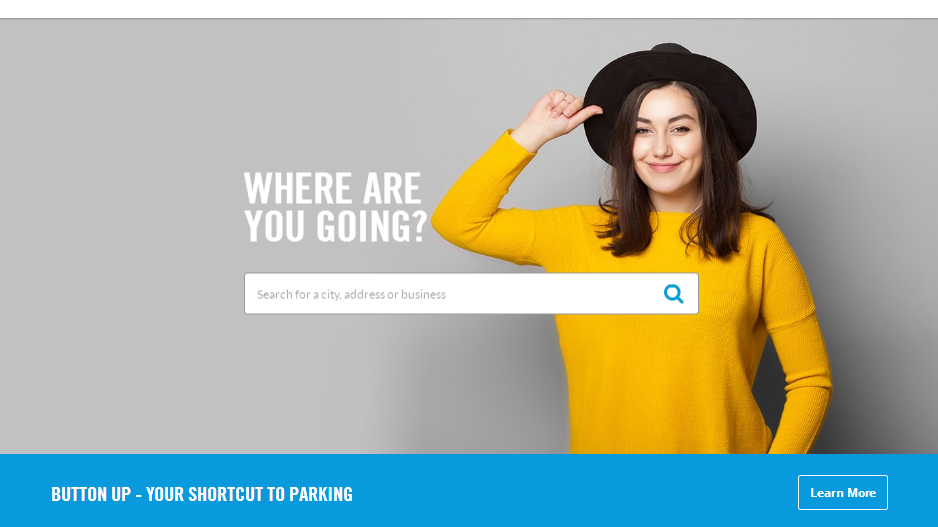Focus the city, address or business search field
Screen dimensions: 938x527
coord(471,294)
